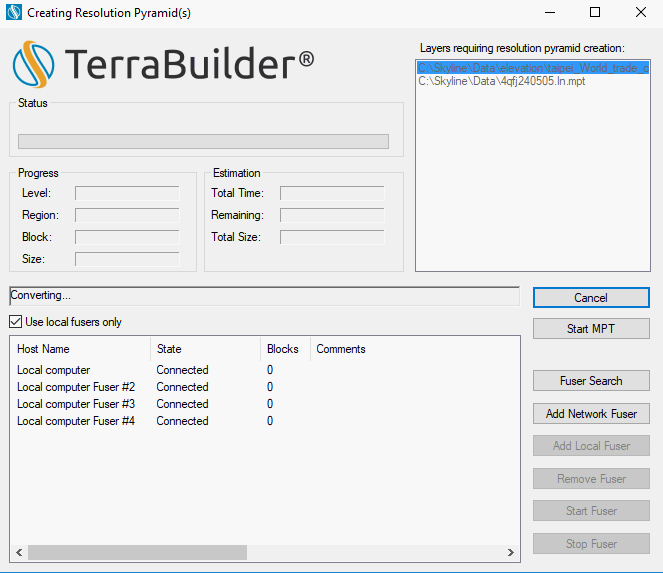Click the Status progress bar
The height and width of the screenshot is (573, 663).
203,141
